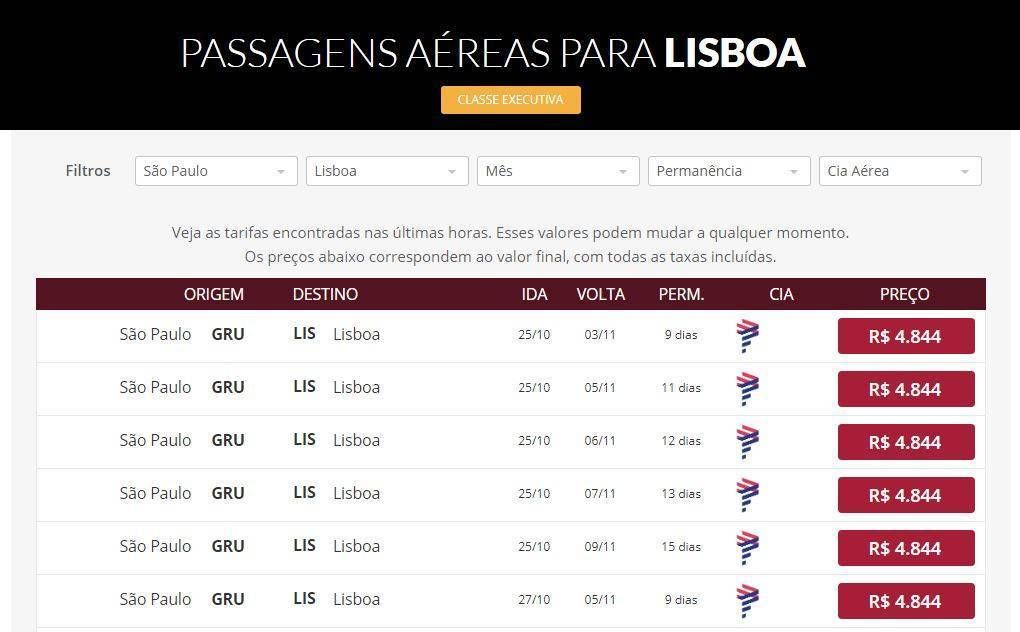Select R$ 4.844 fare for 11 dias
Screen dimensions: 1020x632
coord(906,389)
